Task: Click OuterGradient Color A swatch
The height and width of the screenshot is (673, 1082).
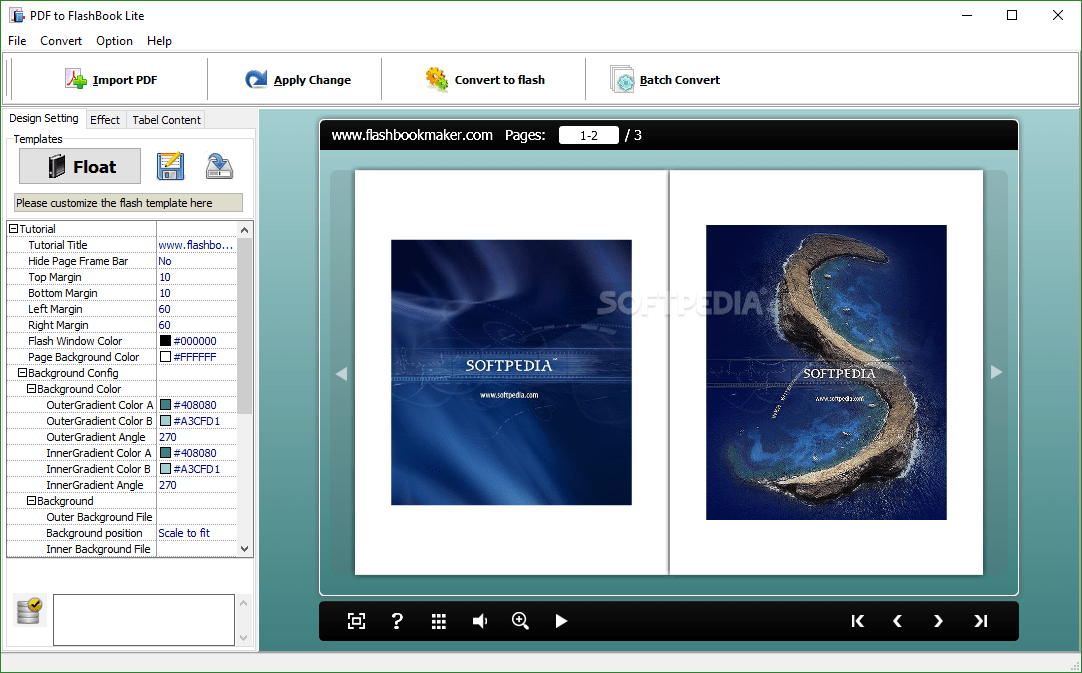Action: pyautogui.click(x=166, y=404)
